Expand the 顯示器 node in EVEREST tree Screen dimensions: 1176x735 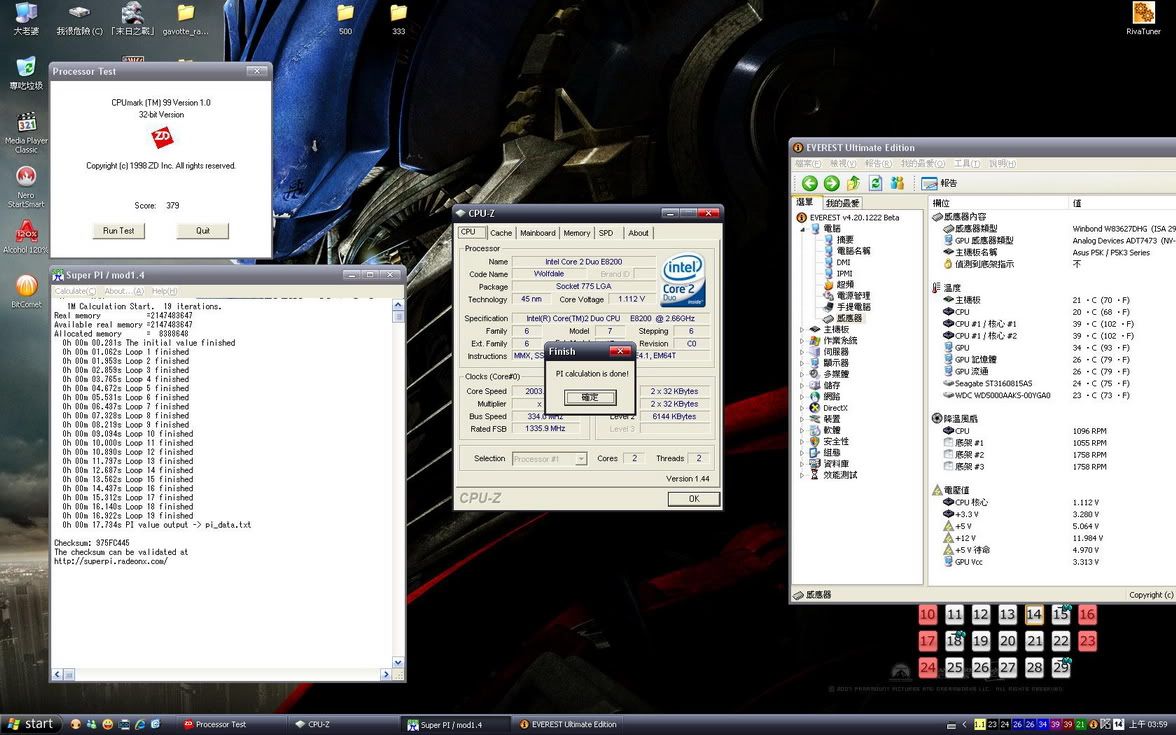[x=802, y=363]
